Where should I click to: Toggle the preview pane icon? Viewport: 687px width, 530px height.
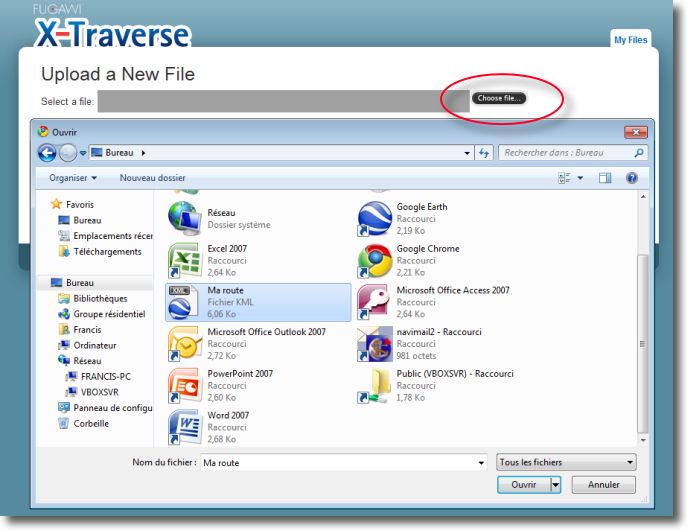(x=605, y=178)
